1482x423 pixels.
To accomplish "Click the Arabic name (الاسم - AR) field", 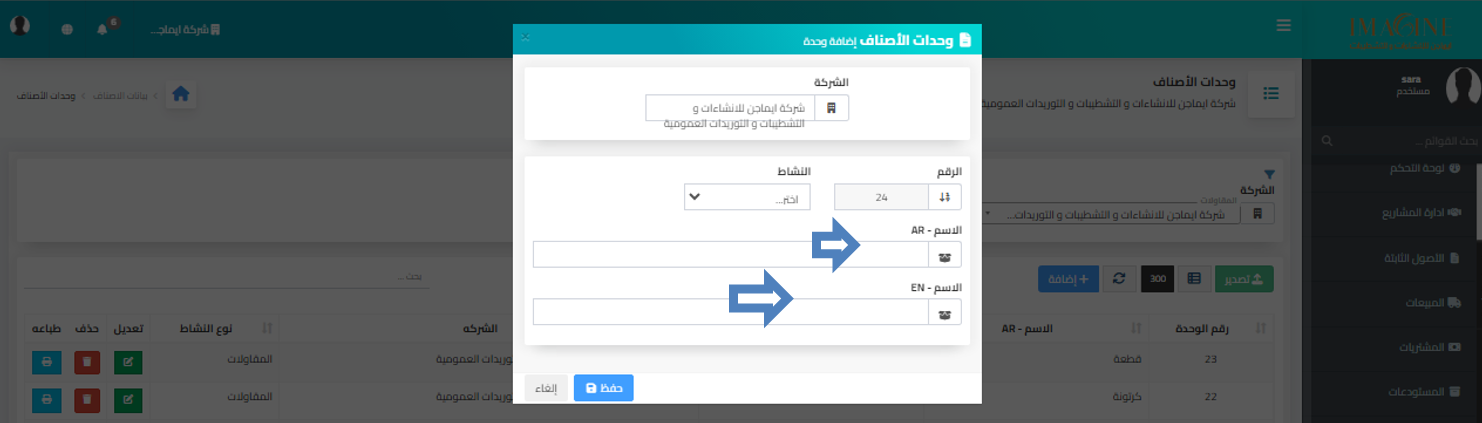I will click(x=730, y=255).
